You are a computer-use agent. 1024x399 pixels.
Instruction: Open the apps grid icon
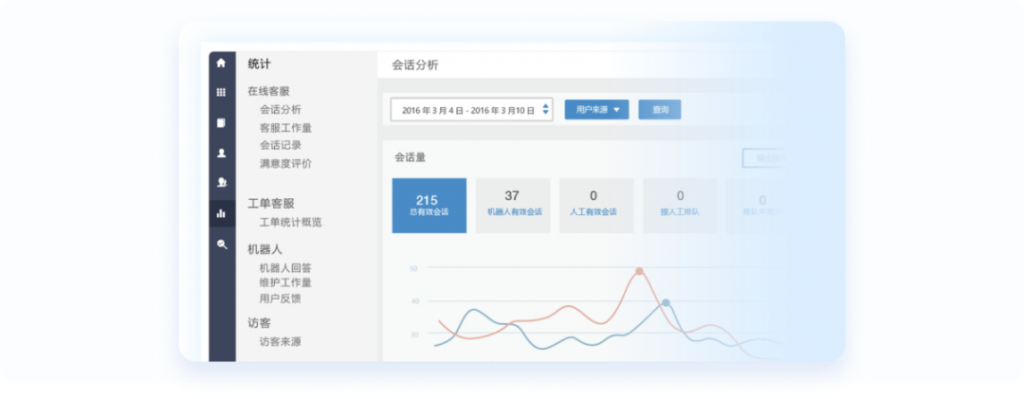coord(221,93)
